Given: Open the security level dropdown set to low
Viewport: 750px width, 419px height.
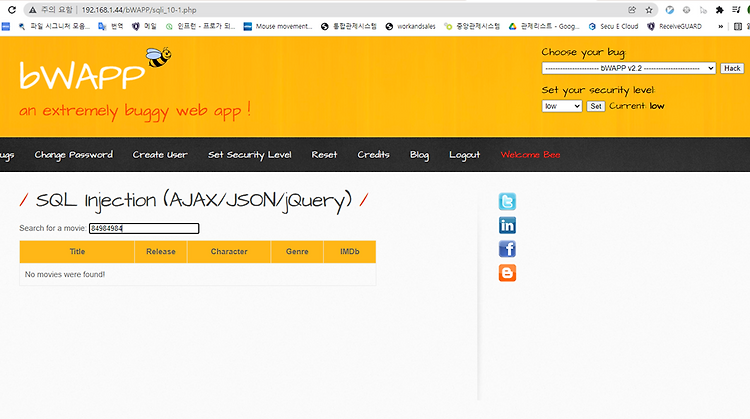Looking at the screenshot, I should click(562, 106).
